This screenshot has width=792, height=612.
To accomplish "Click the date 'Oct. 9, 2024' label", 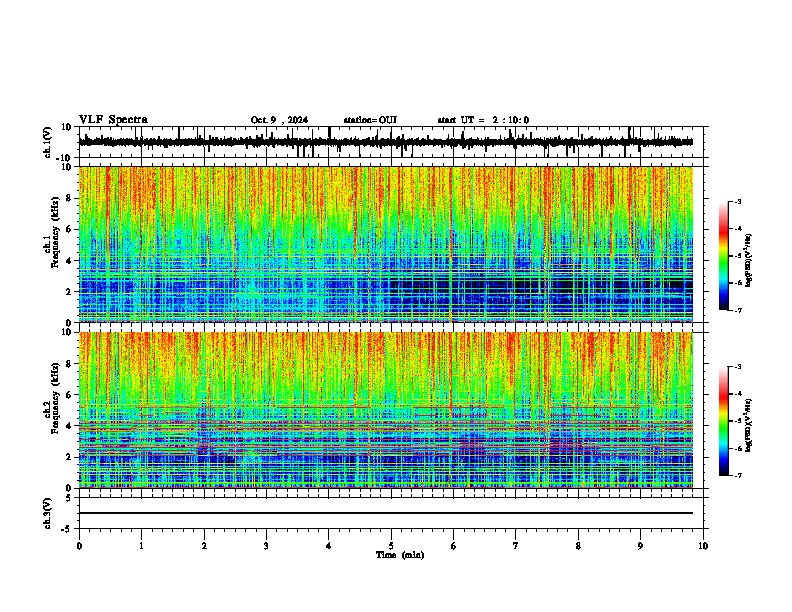I will pos(279,120).
